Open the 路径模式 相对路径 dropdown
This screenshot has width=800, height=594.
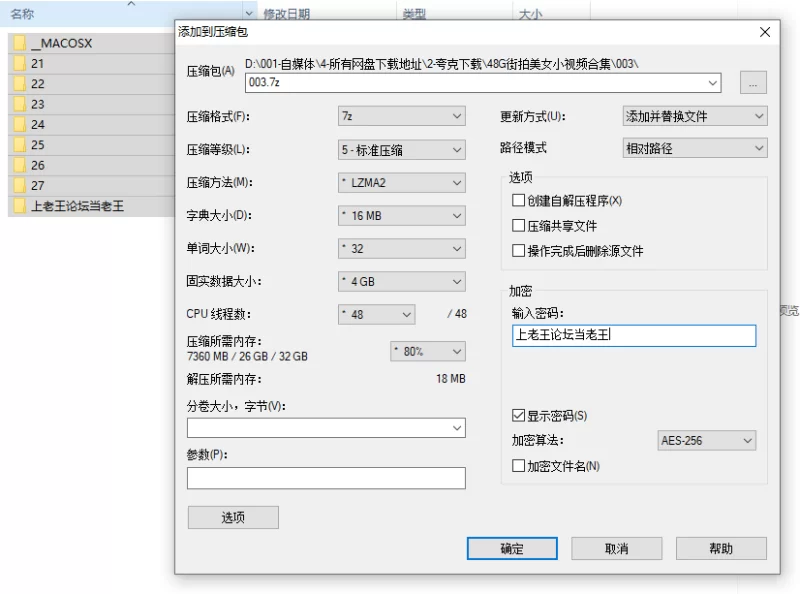tap(695, 148)
